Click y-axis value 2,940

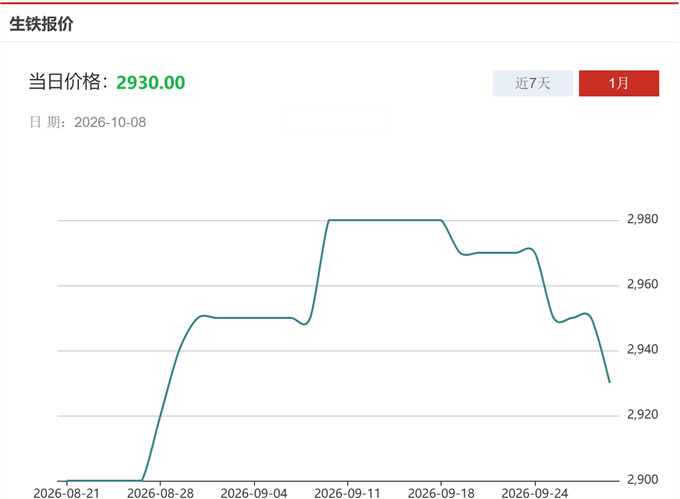click(x=643, y=349)
